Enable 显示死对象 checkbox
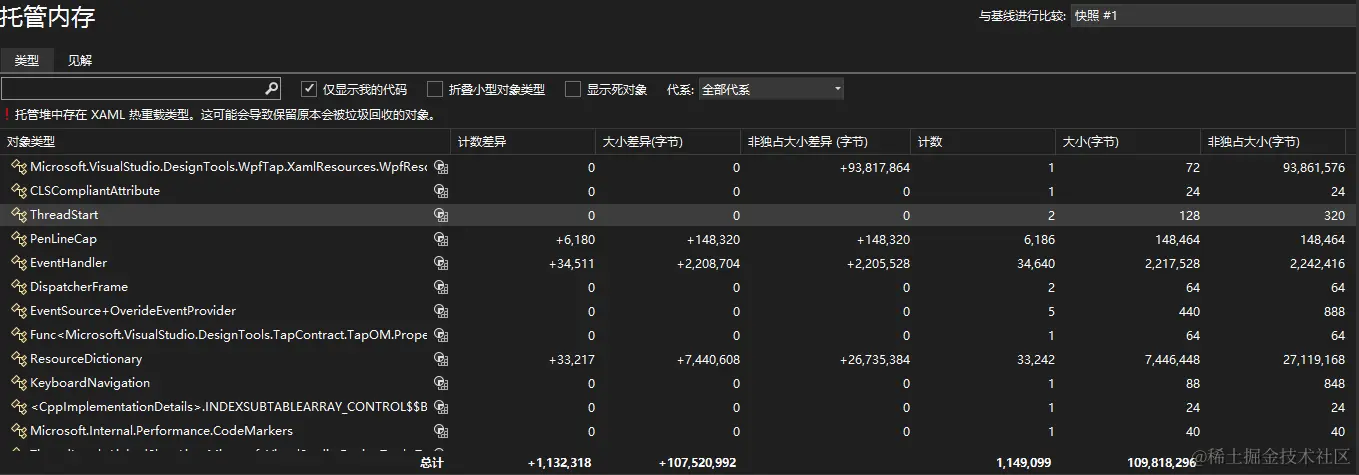This screenshot has width=1359, height=475. [x=573, y=89]
